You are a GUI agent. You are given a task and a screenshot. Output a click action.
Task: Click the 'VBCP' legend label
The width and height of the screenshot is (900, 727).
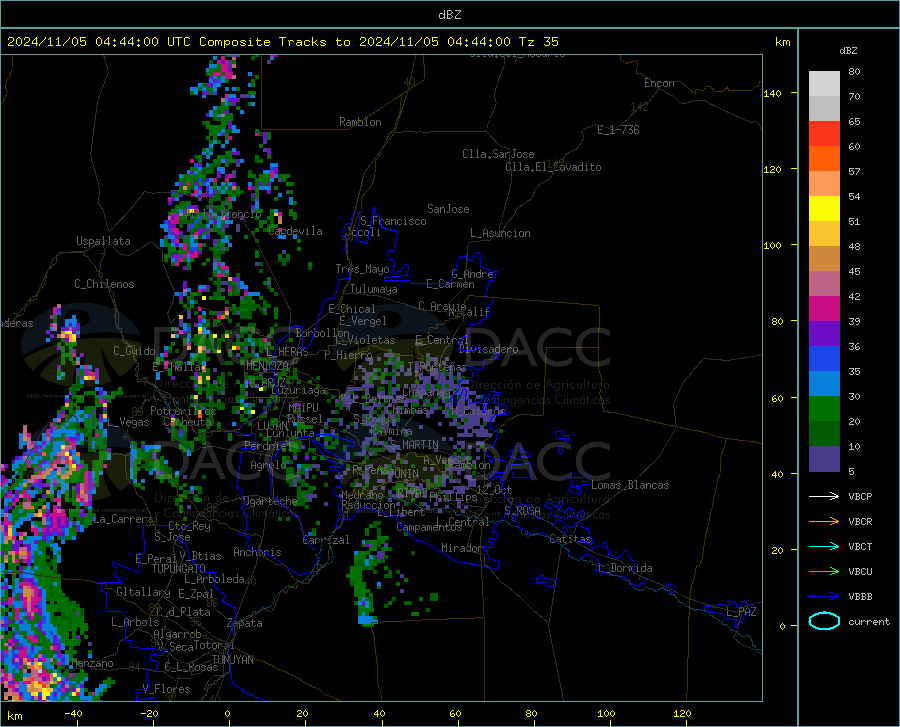pos(860,496)
